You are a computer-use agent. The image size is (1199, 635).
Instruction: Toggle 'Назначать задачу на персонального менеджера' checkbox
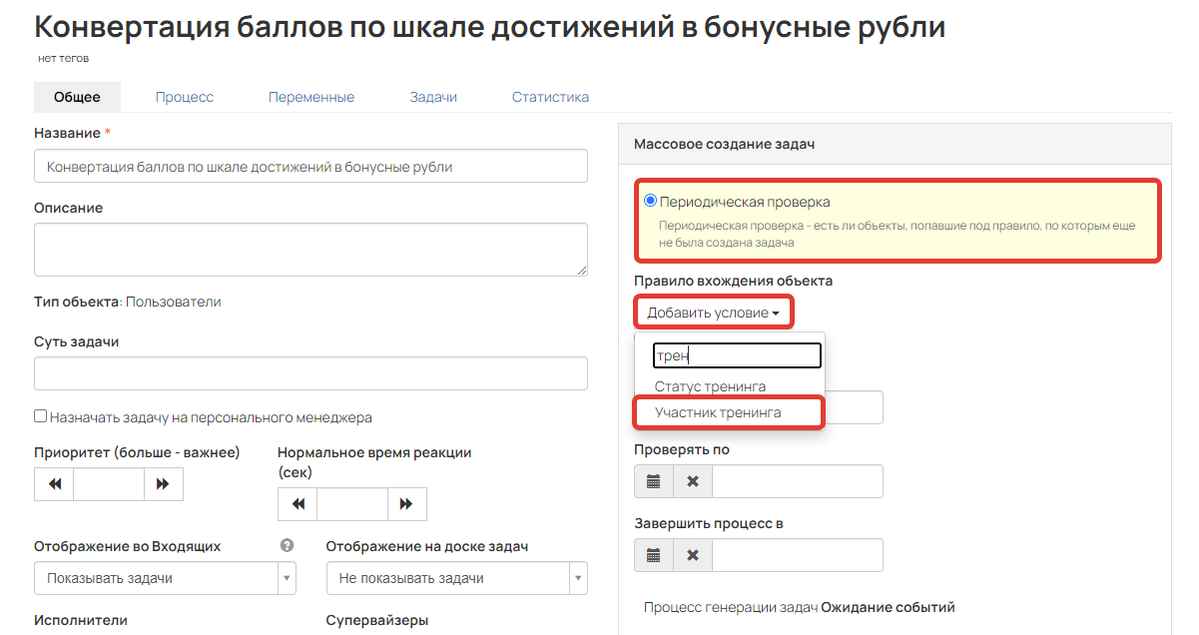41,416
